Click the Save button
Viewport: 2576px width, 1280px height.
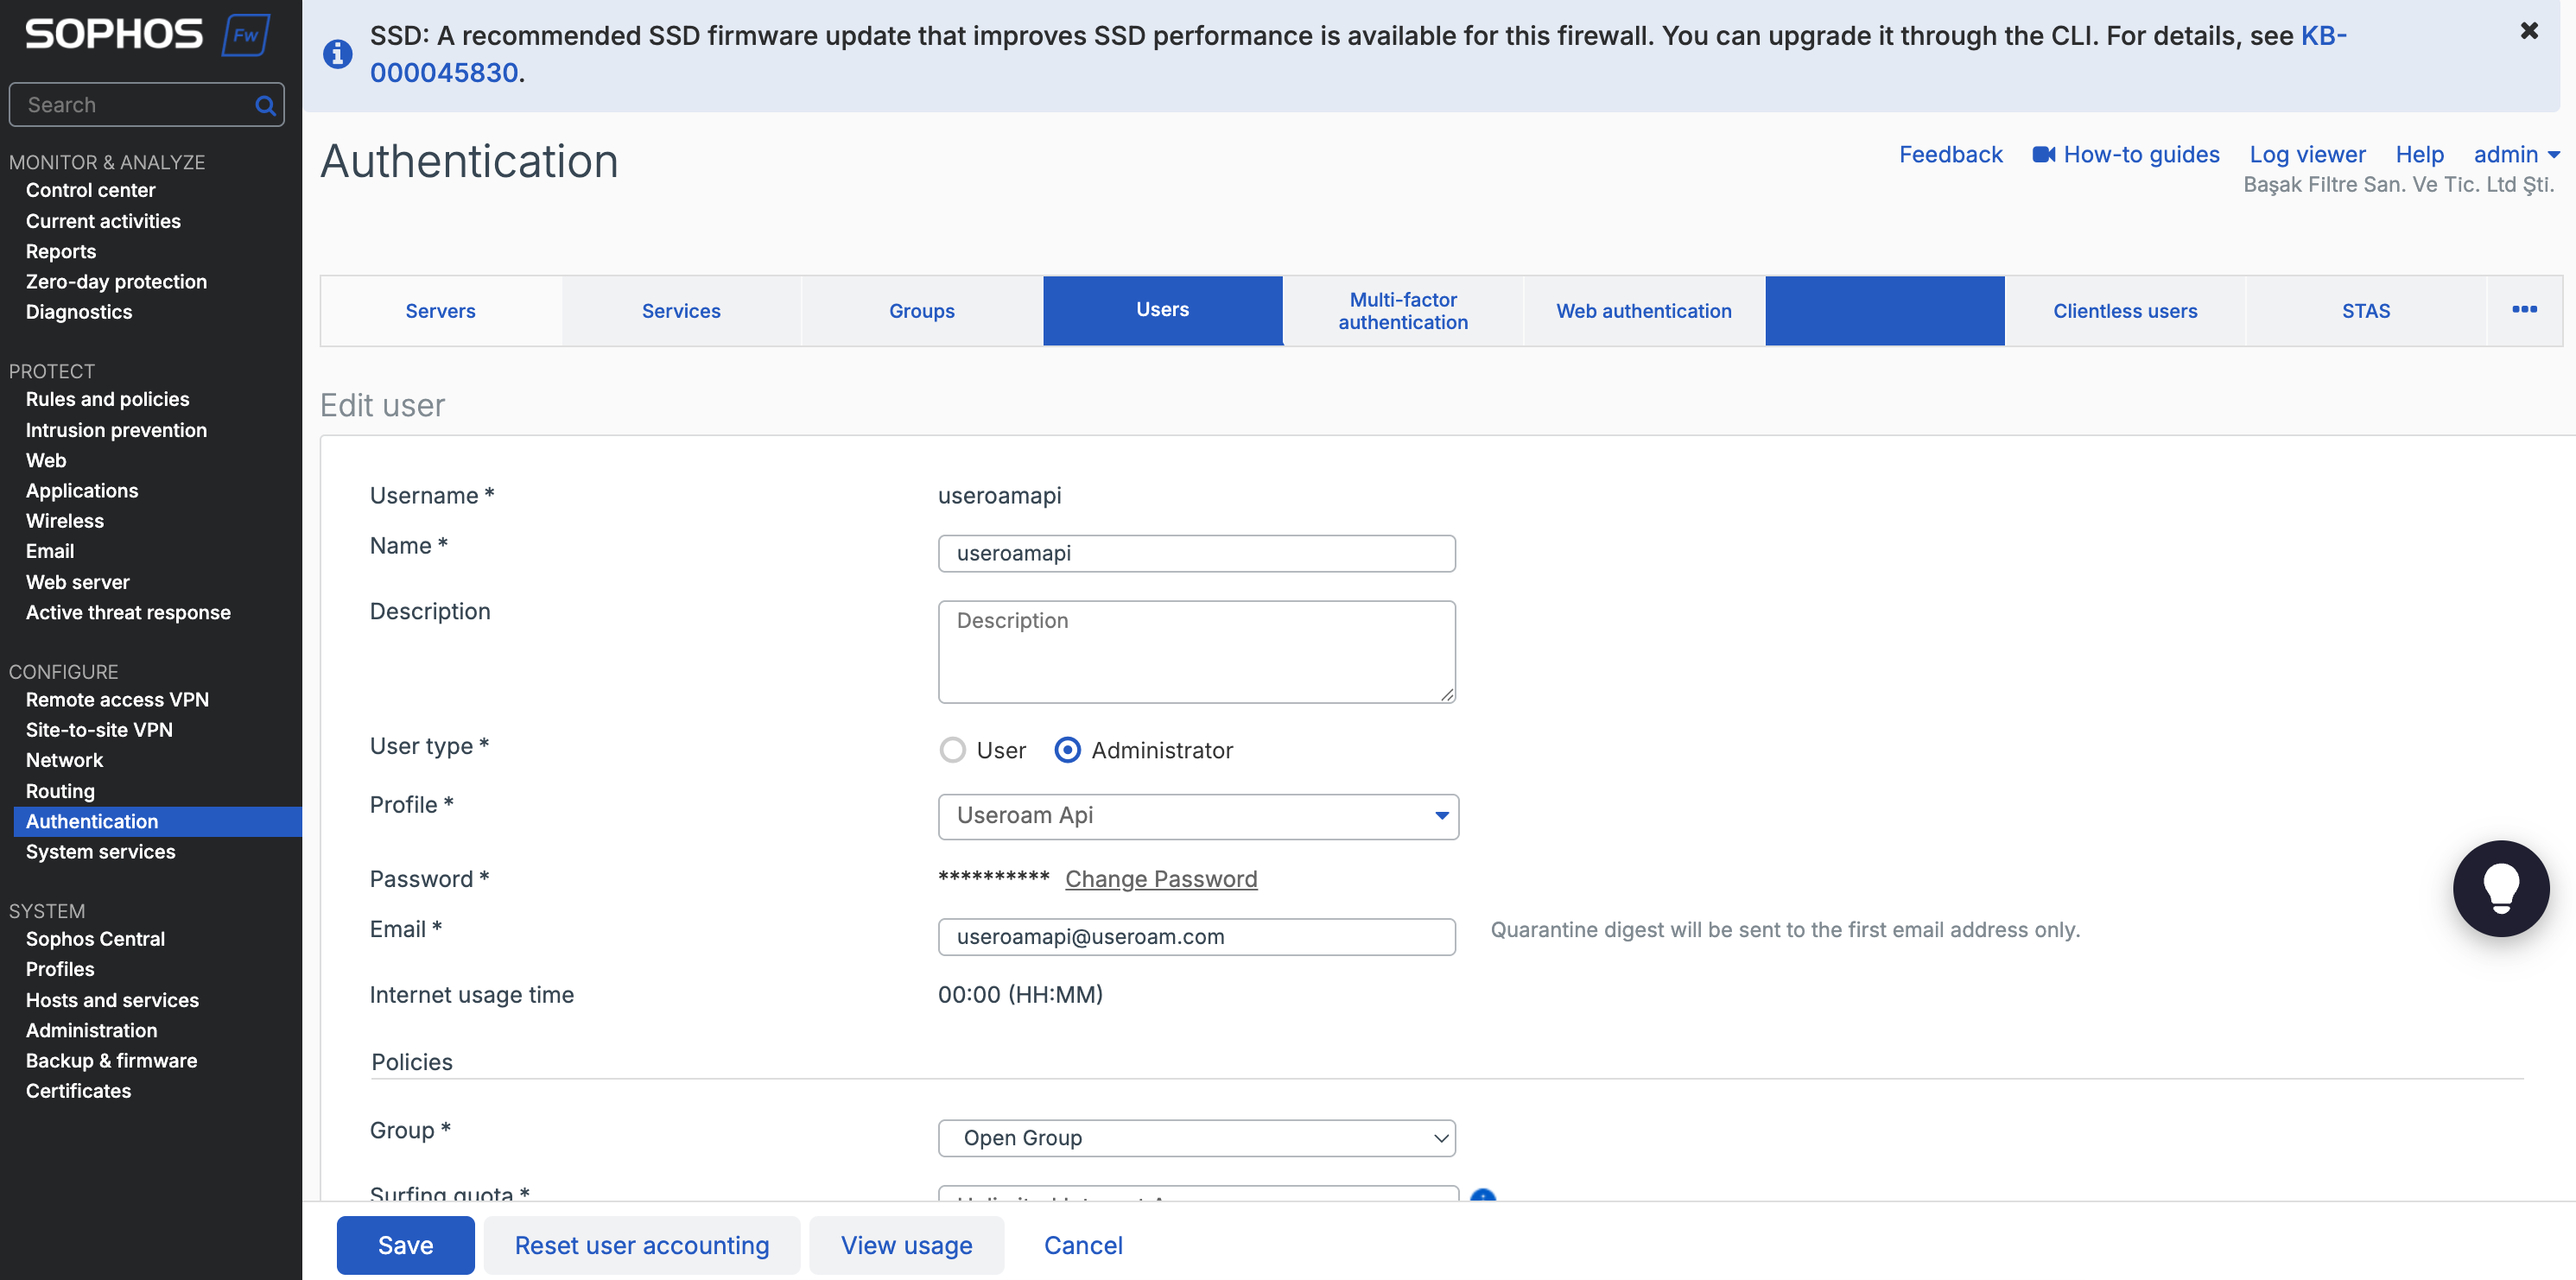(406, 1245)
